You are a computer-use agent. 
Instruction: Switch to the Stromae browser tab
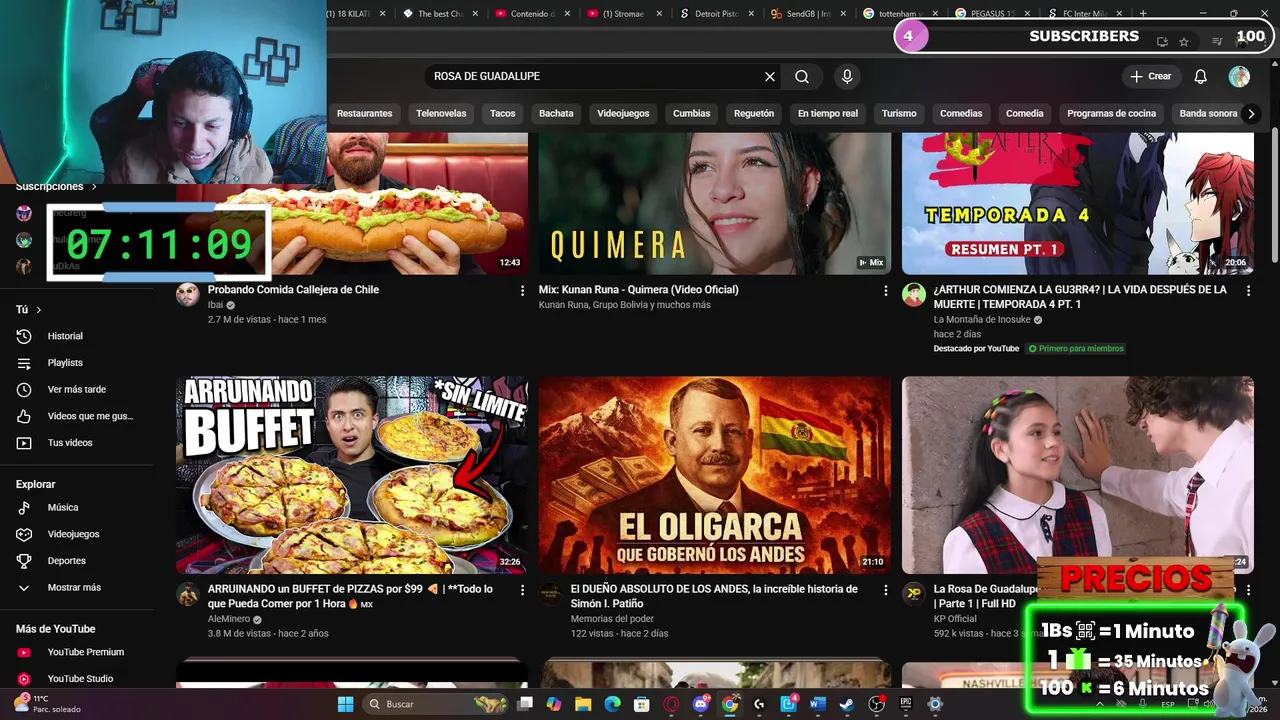click(622, 14)
